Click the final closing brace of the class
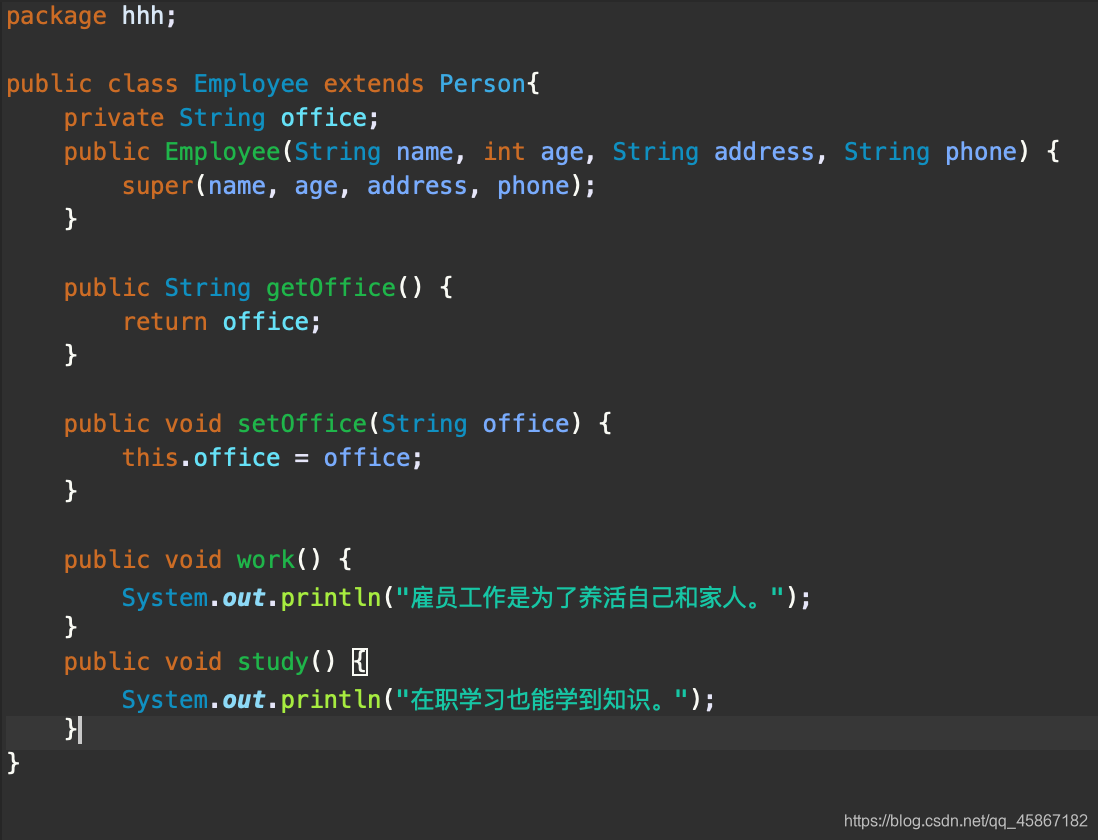Screen dimensions: 1098x840 [13, 762]
